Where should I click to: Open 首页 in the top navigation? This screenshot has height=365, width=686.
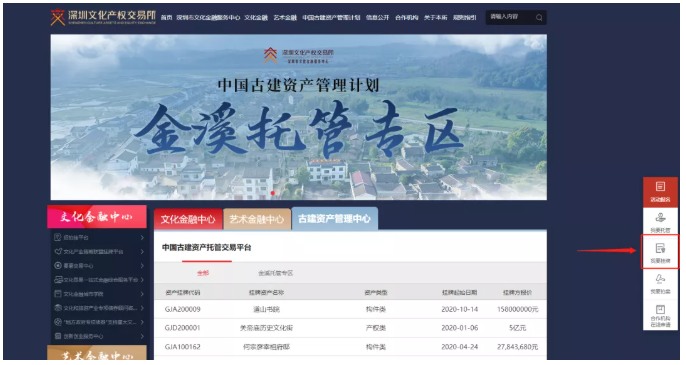pos(166,18)
